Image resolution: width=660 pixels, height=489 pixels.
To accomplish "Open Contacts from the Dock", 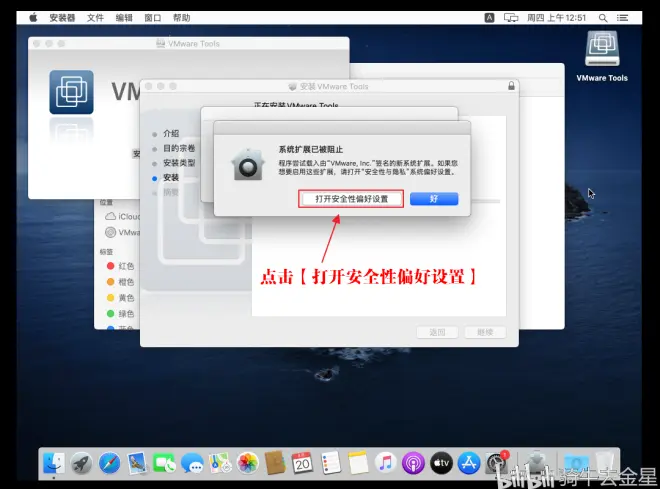I will tap(275, 463).
